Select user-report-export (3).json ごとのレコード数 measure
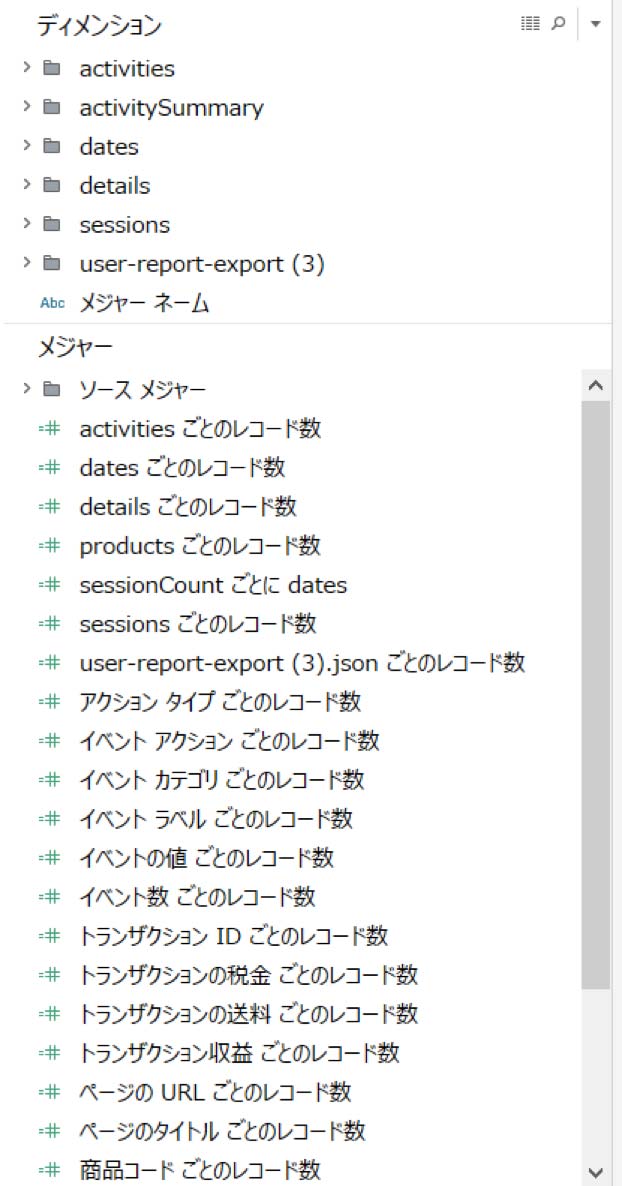The width and height of the screenshot is (622, 1186). 302,663
